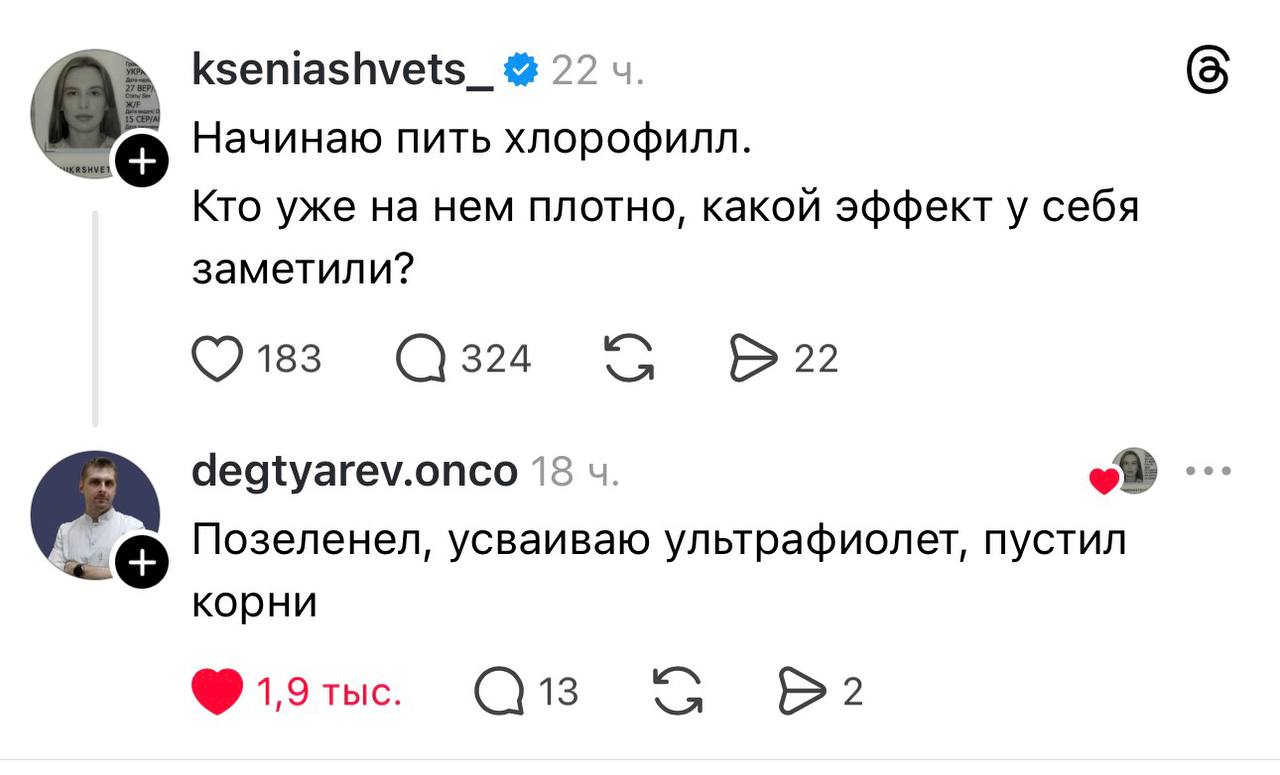
Task: Open three-dot menu on degtyarev.onco reply
Action: tap(1207, 471)
